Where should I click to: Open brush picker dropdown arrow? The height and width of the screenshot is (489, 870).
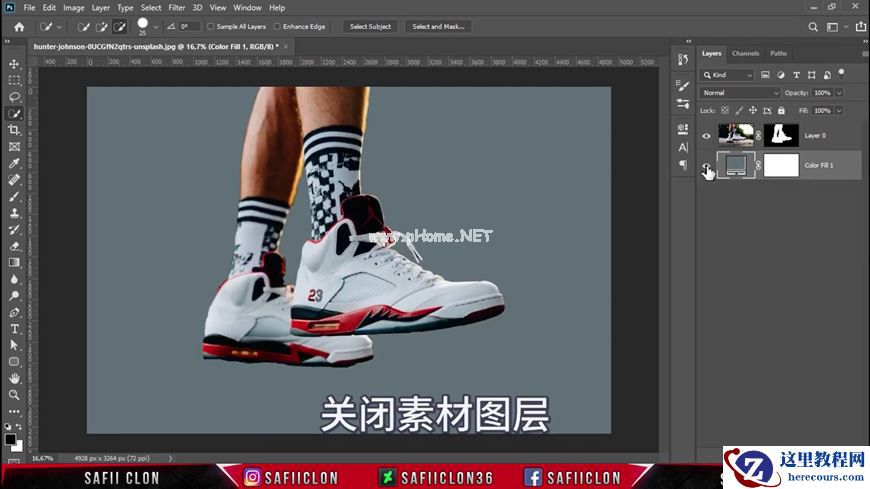pyautogui.click(x=156, y=27)
